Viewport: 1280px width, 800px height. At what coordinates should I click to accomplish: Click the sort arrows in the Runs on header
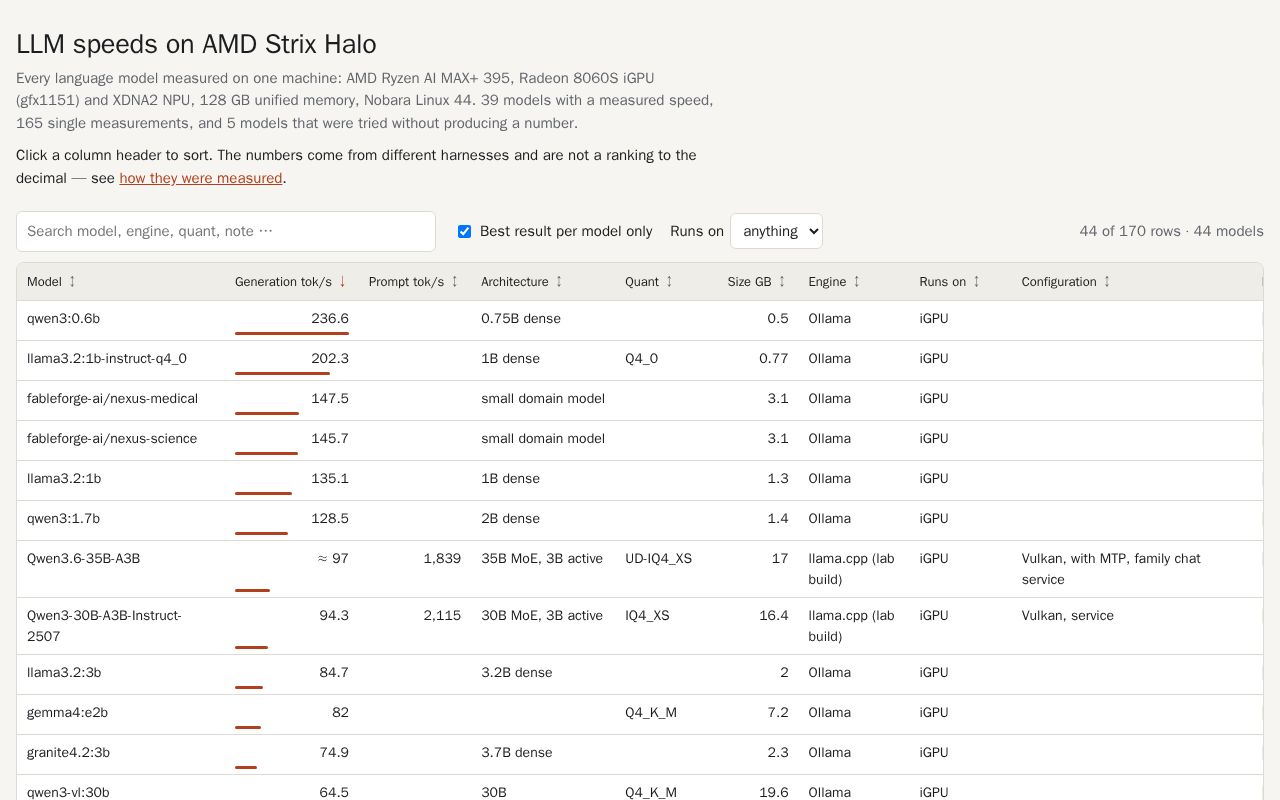tap(976, 282)
